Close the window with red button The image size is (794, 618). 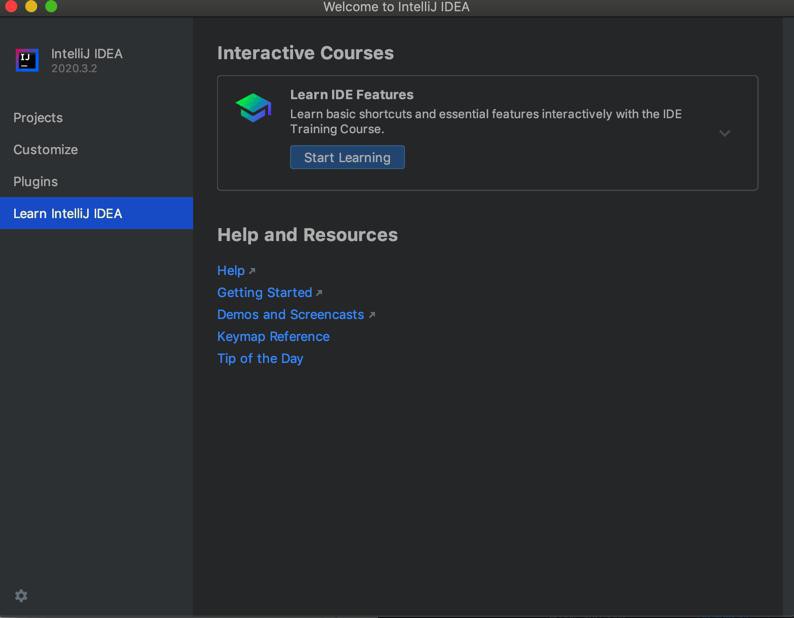click(x=11, y=6)
